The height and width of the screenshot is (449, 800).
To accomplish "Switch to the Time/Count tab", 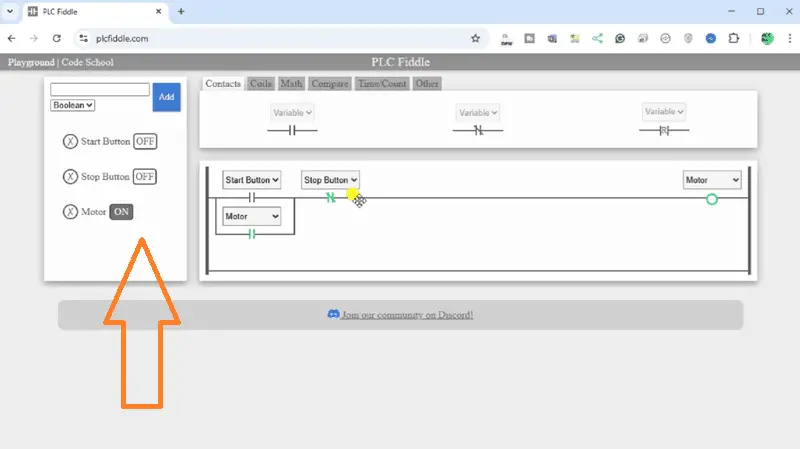I will coord(382,84).
